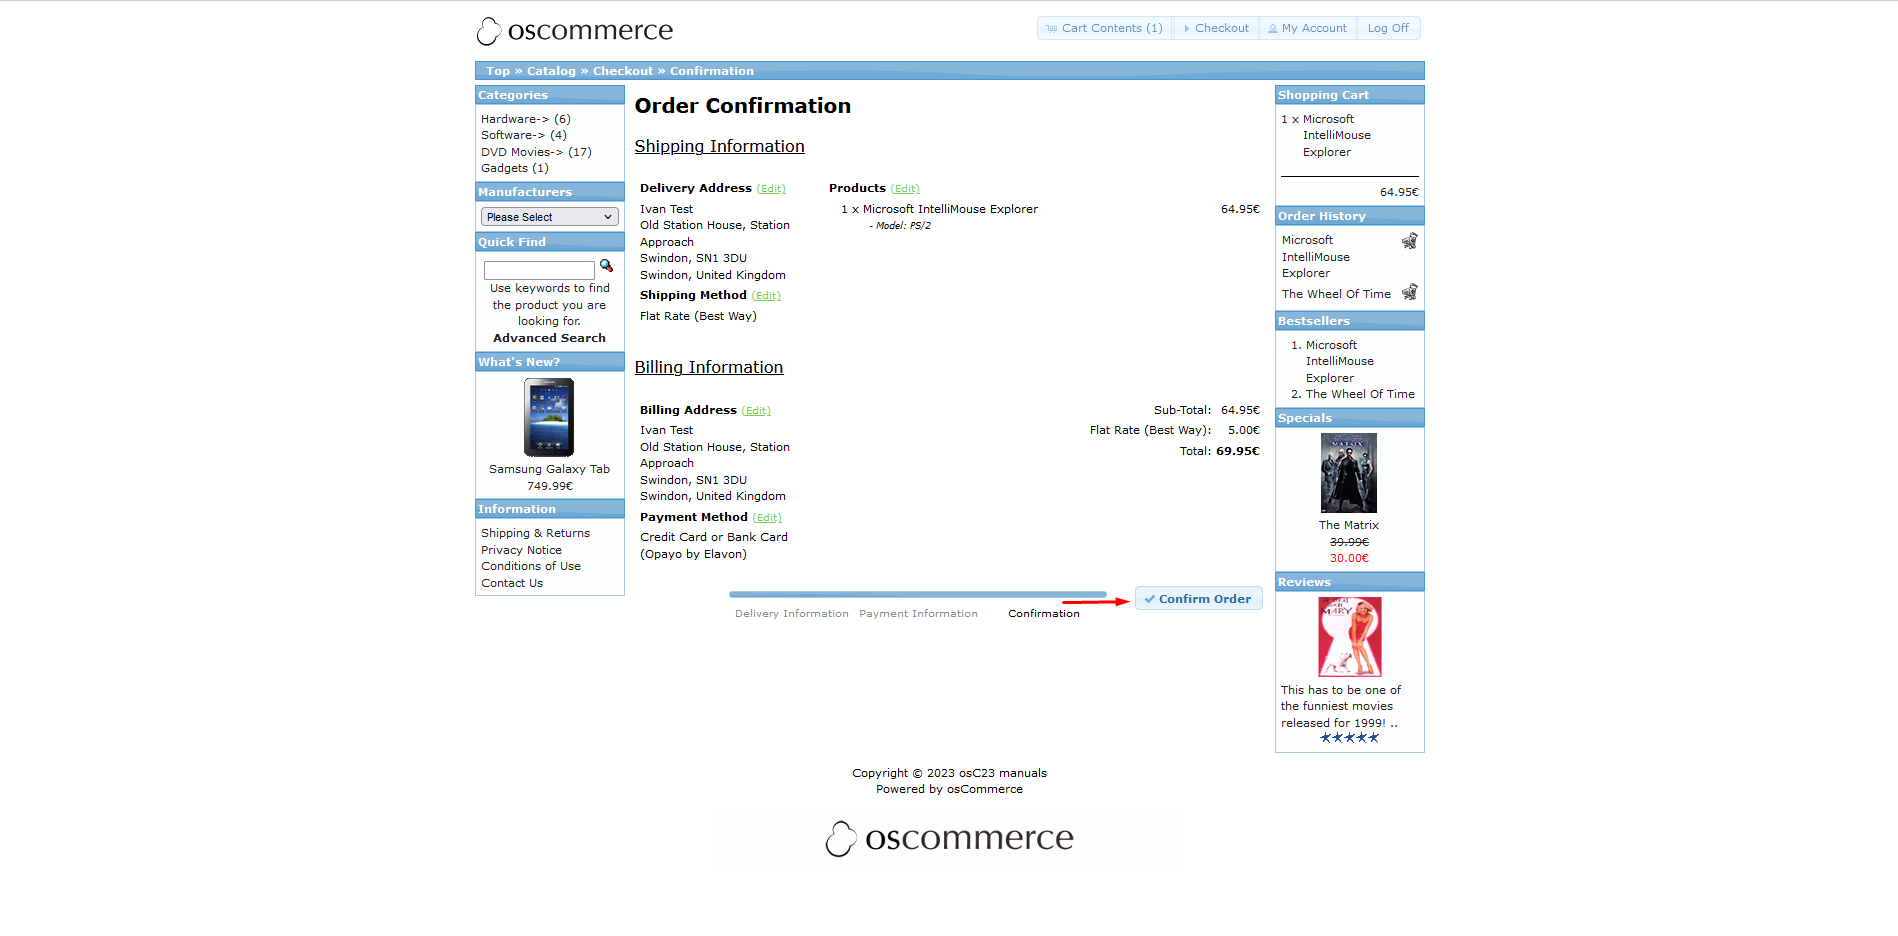Open the DVD Movies category
Screen dimensions: 1898x936
tap(522, 152)
